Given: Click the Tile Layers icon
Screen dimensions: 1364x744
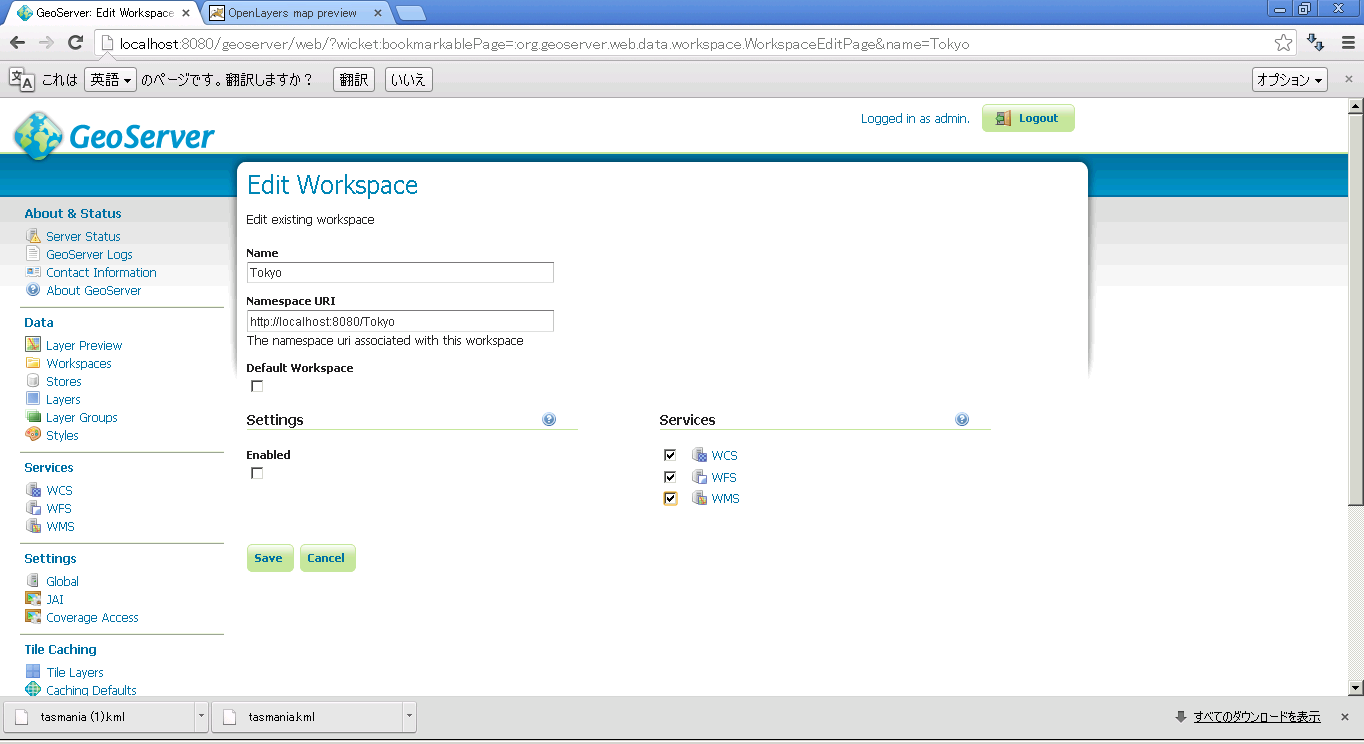Looking at the screenshot, I should 33,672.
